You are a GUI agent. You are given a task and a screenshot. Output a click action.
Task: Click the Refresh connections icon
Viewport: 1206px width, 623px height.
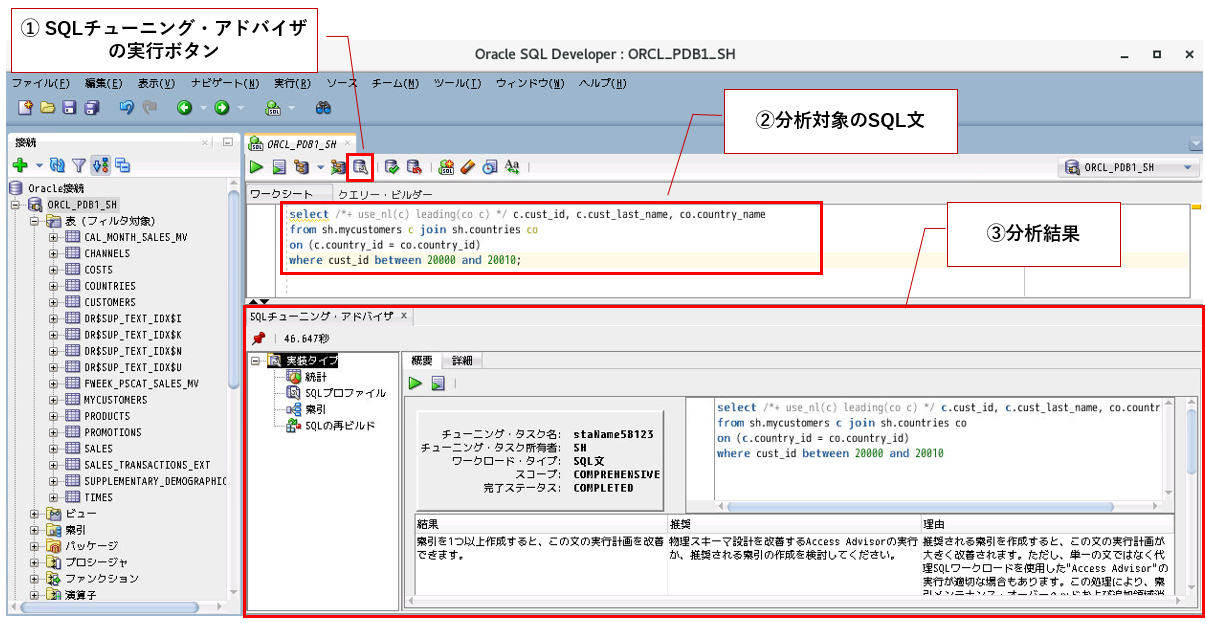tap(57, 165)
